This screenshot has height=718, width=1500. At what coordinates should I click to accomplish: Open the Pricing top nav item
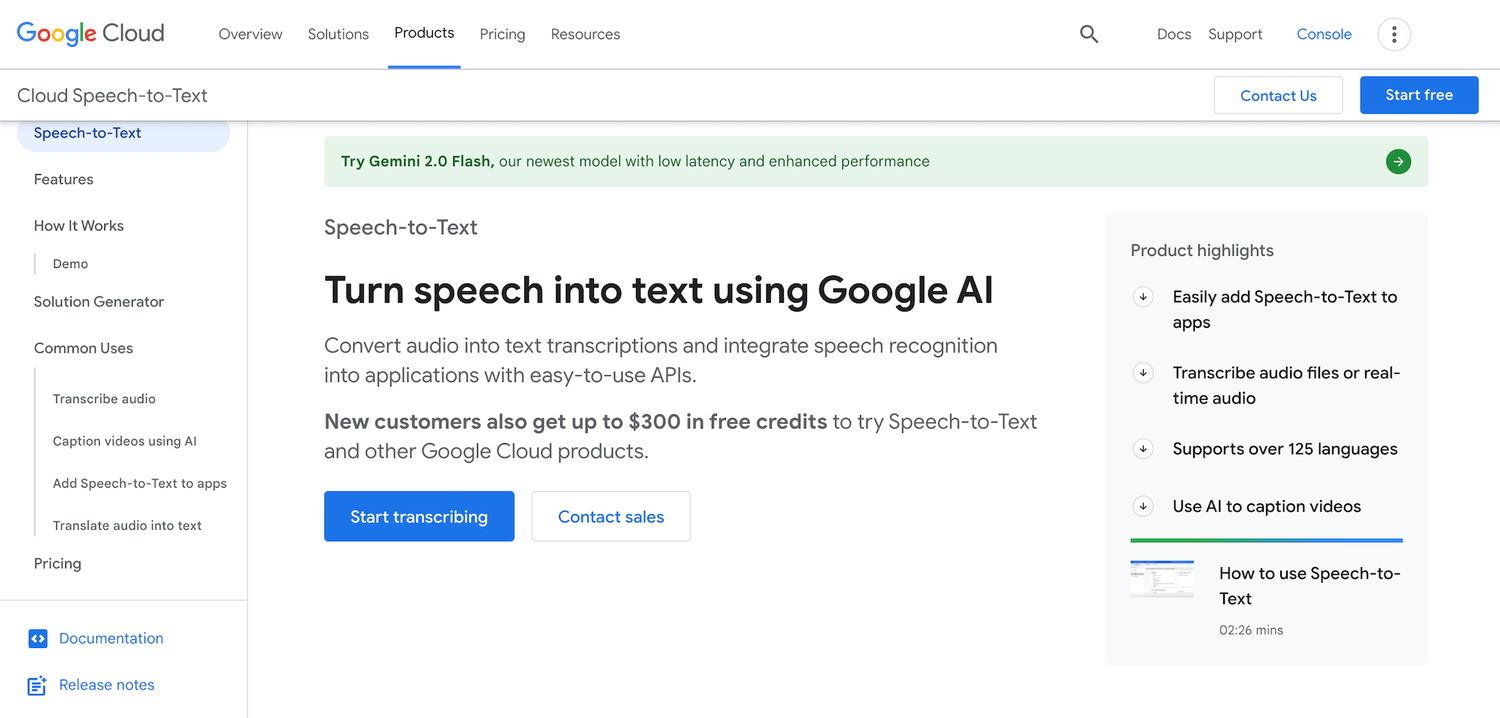click(x=502, y=34)
